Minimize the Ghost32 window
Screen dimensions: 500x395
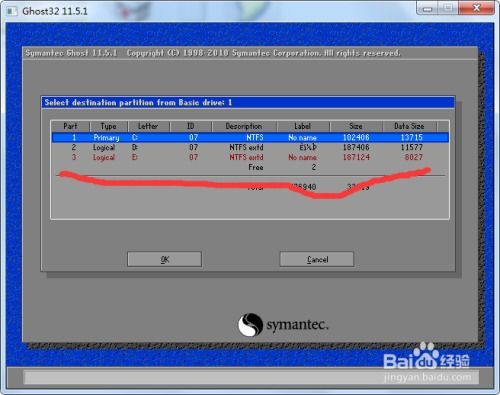coord(427,8)
